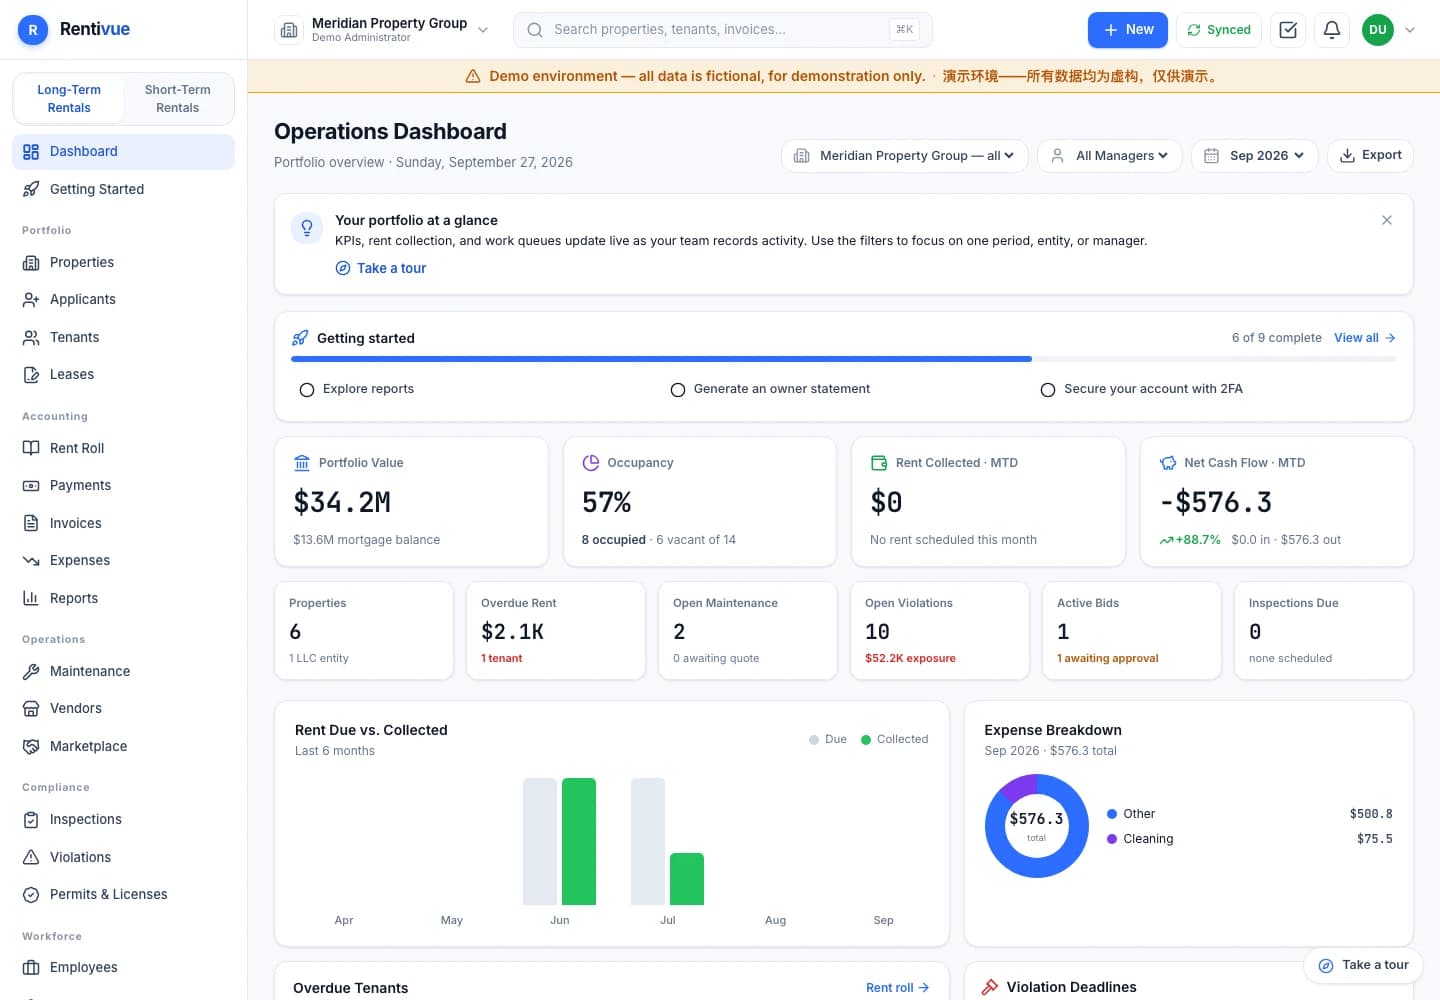Click the Occupancy pie chart icon

click(x=591, y=463)
